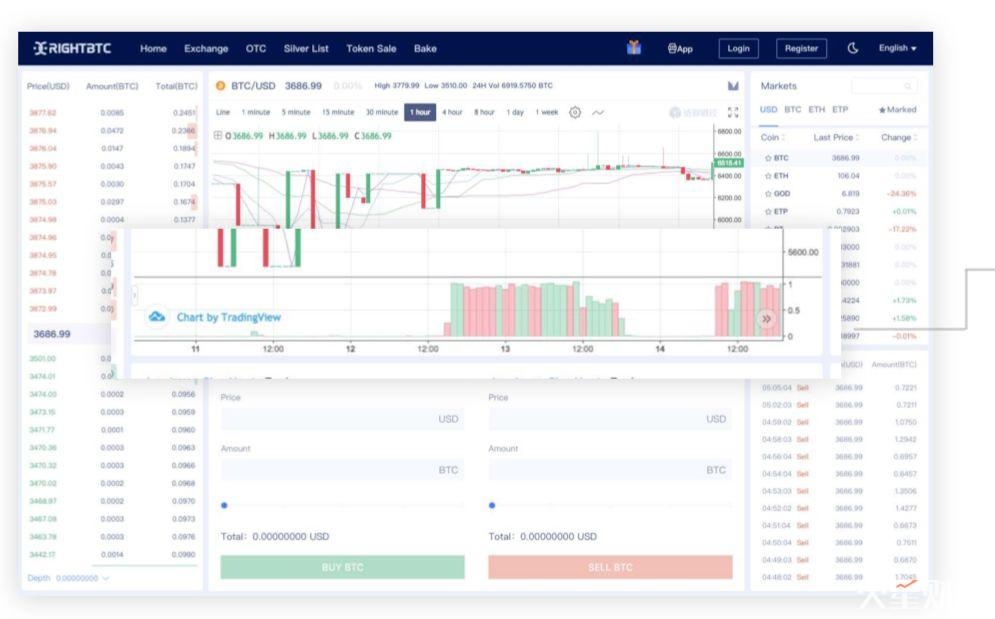Click the buy amount slider handle
This screenshot has width=995, height=619.
pyautogui.click(x=224, y=505)
